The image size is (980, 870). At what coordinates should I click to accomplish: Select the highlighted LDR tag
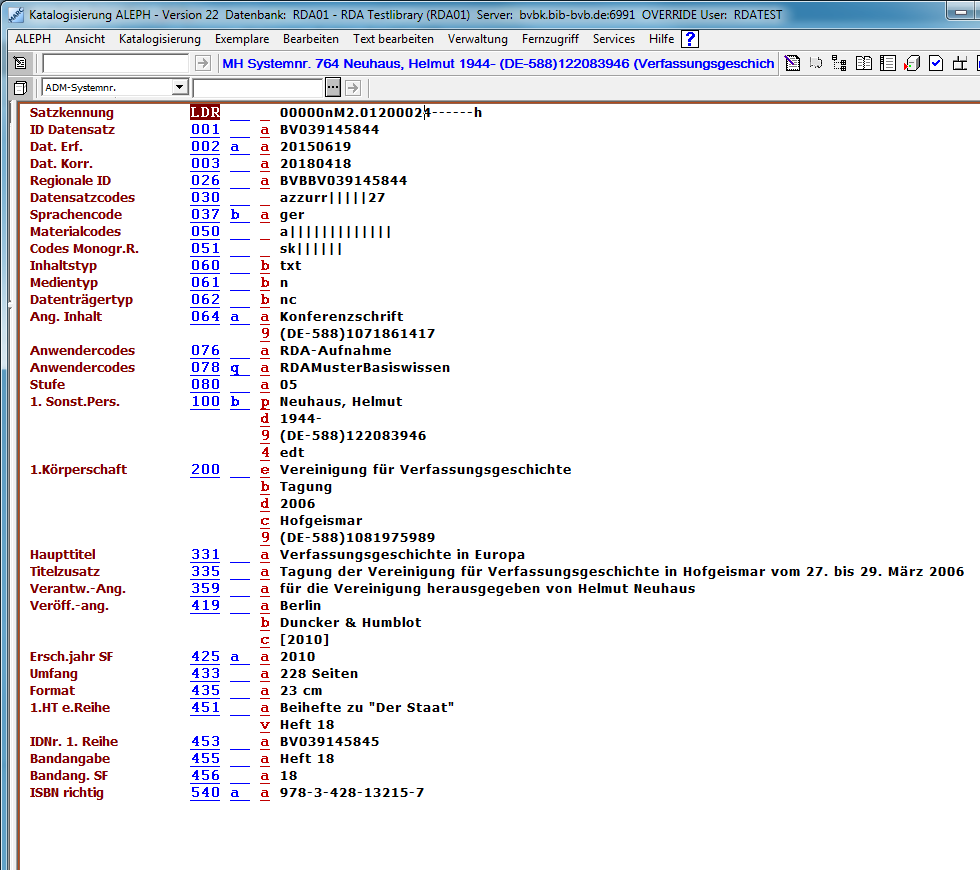205,112
